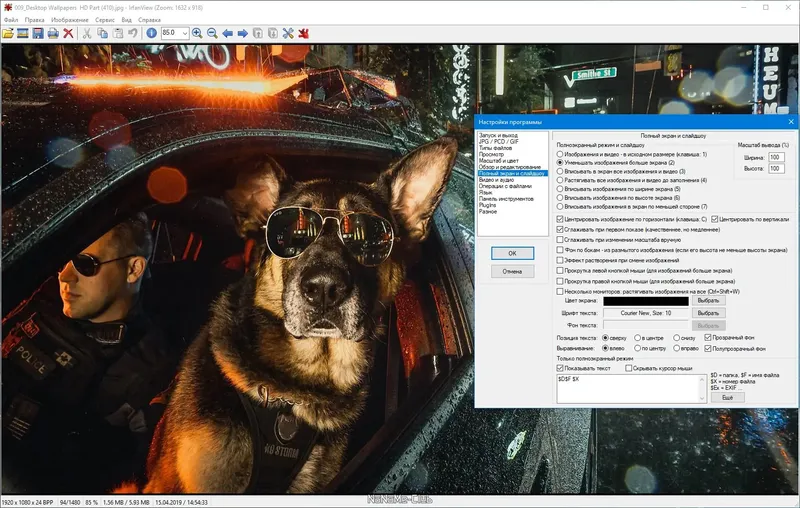Delete the file with the red X icon

[x=68, y=34]
